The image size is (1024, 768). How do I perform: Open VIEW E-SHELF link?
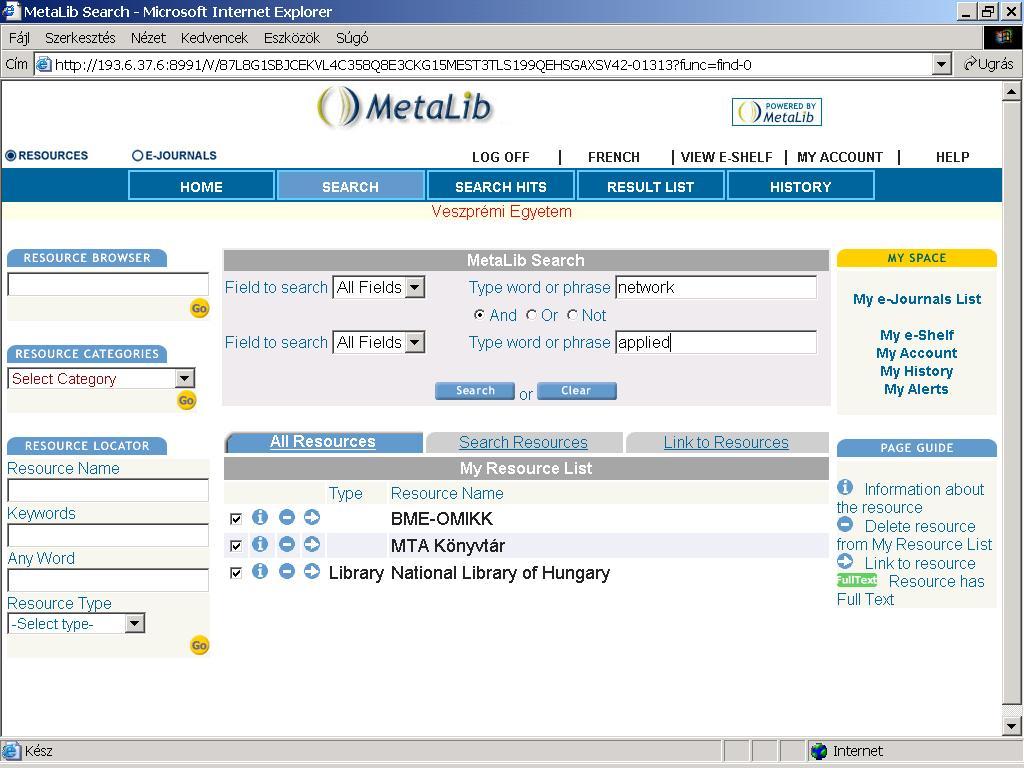(726, 157)
